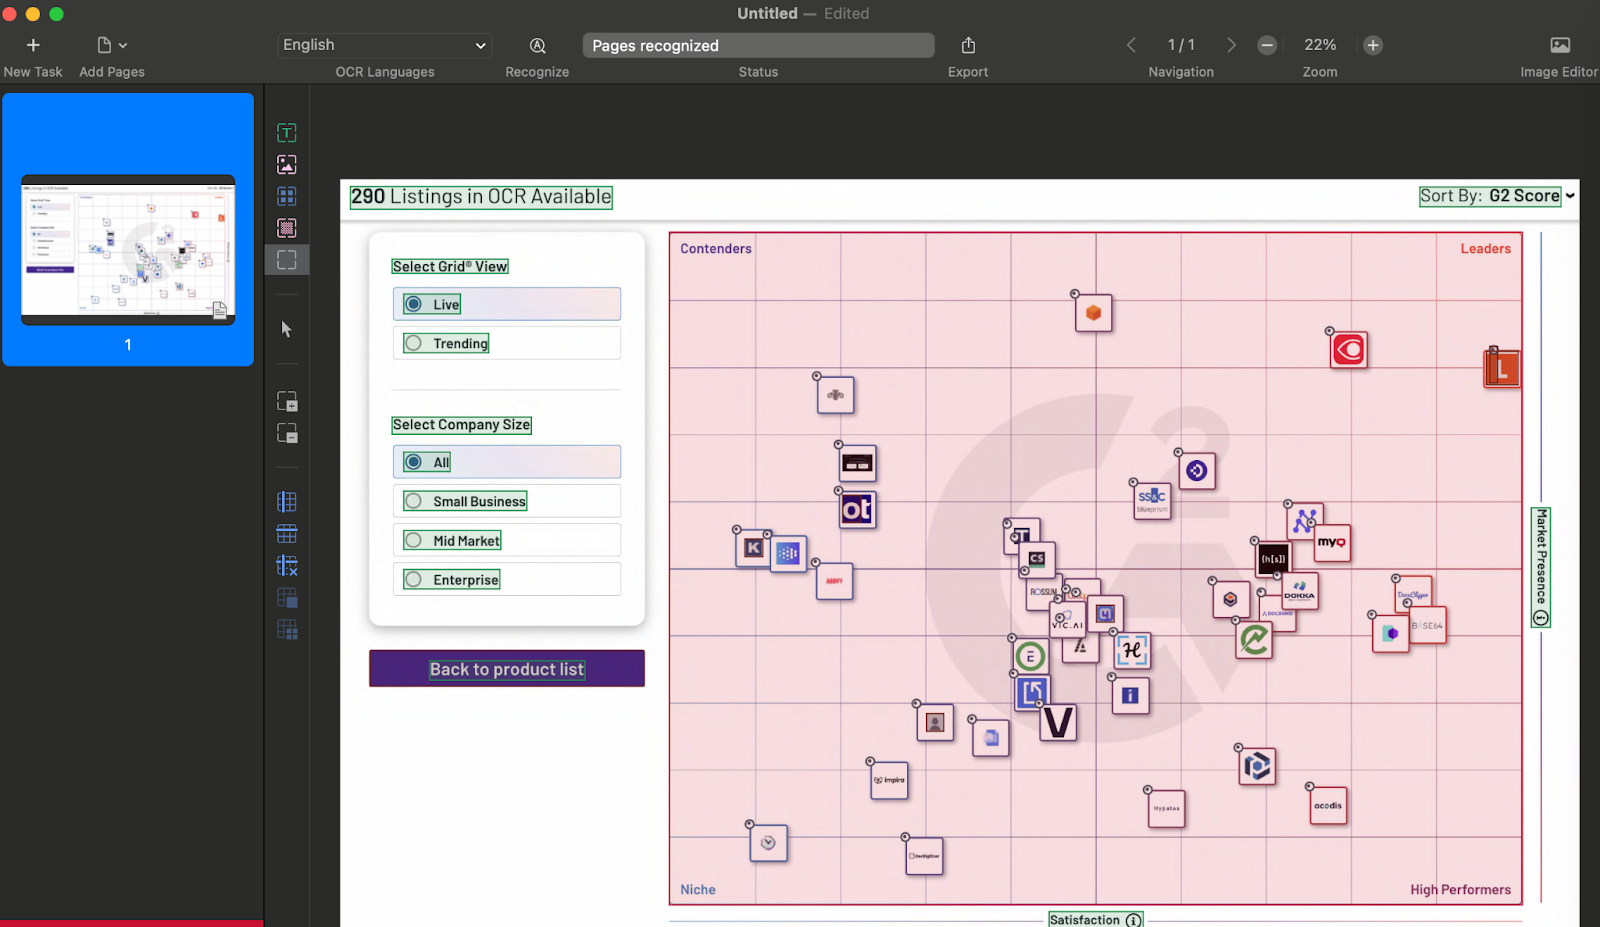The height and width of the screenshot is (927, 1600).
Task: Click the 'Select Company Size' label
Action: (x=461, y=425)
